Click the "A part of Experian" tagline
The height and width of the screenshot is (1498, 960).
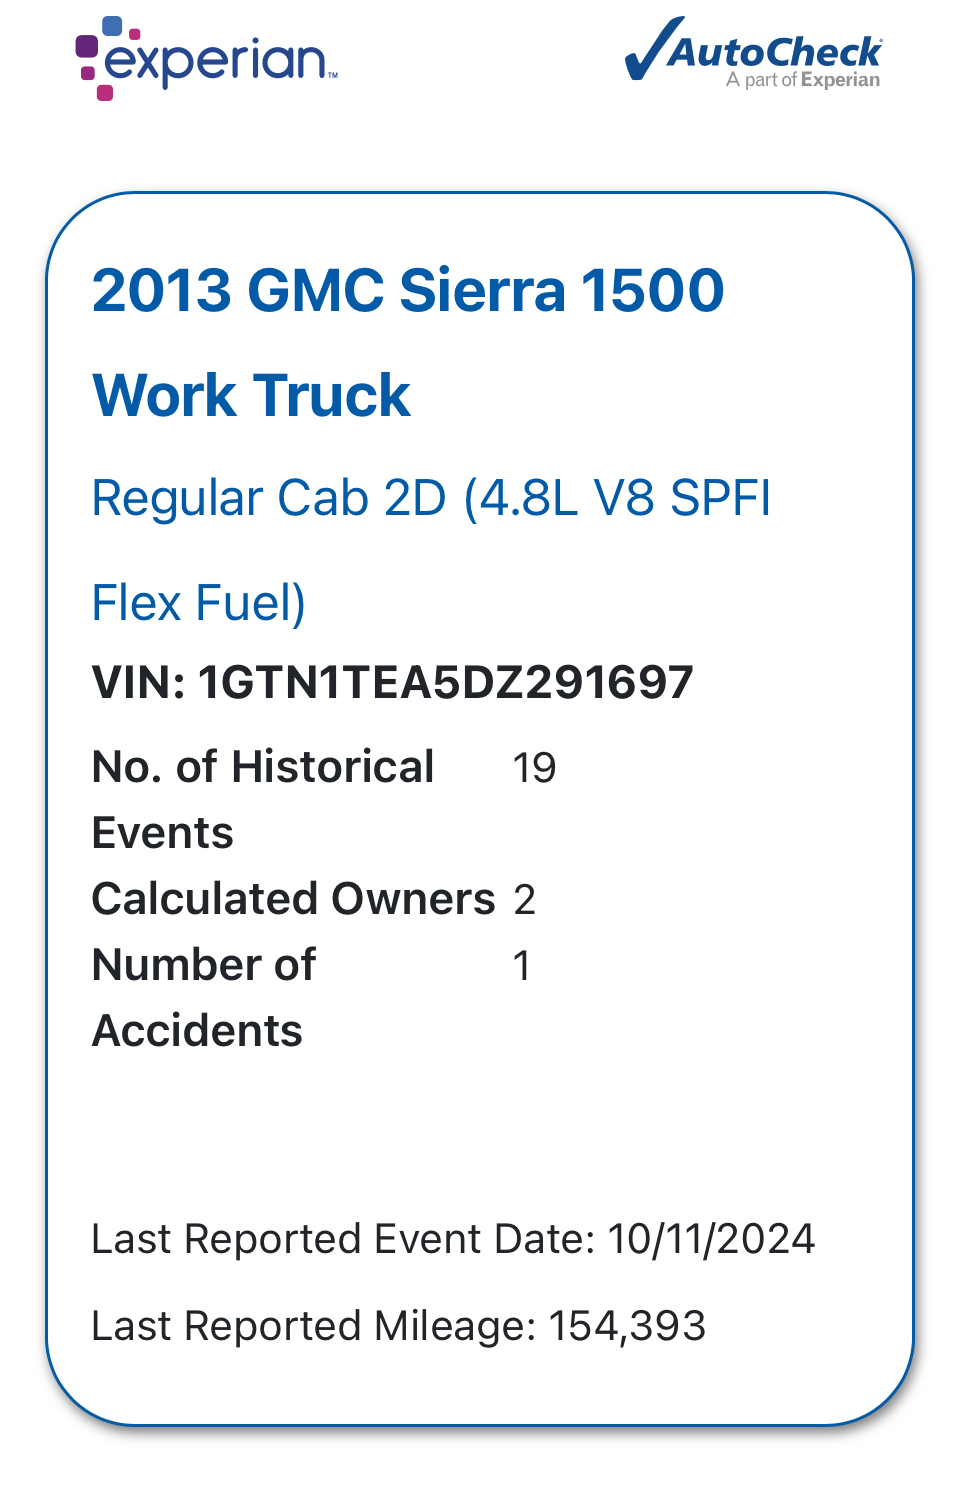click(x=803, y=80)
